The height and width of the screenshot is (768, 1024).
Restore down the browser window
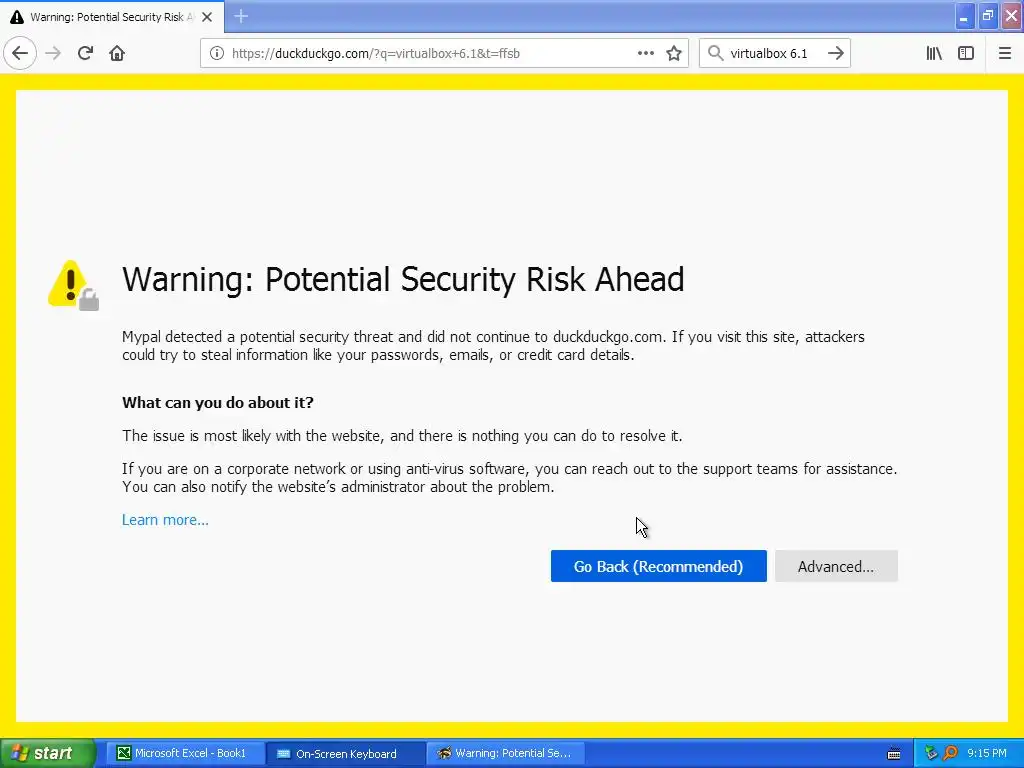click(x=988, y=16)
